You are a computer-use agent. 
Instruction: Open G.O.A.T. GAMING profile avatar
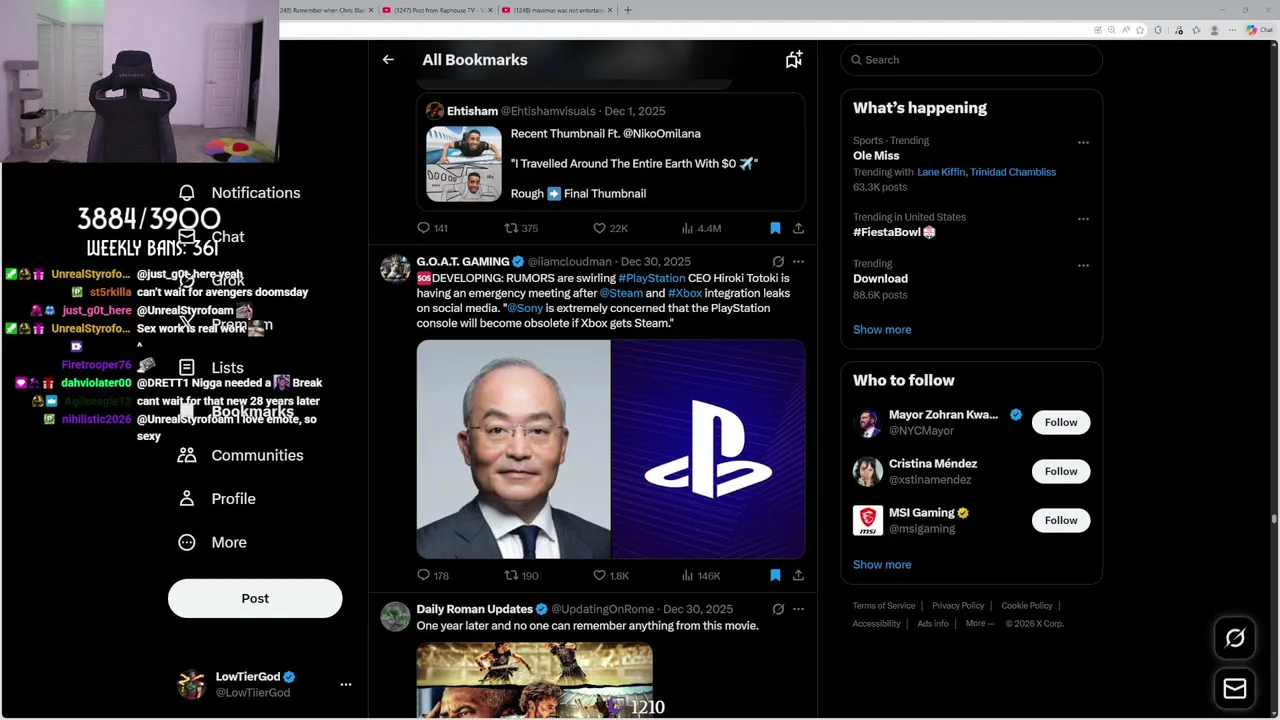pyautogui.click(x=395, y=269)
